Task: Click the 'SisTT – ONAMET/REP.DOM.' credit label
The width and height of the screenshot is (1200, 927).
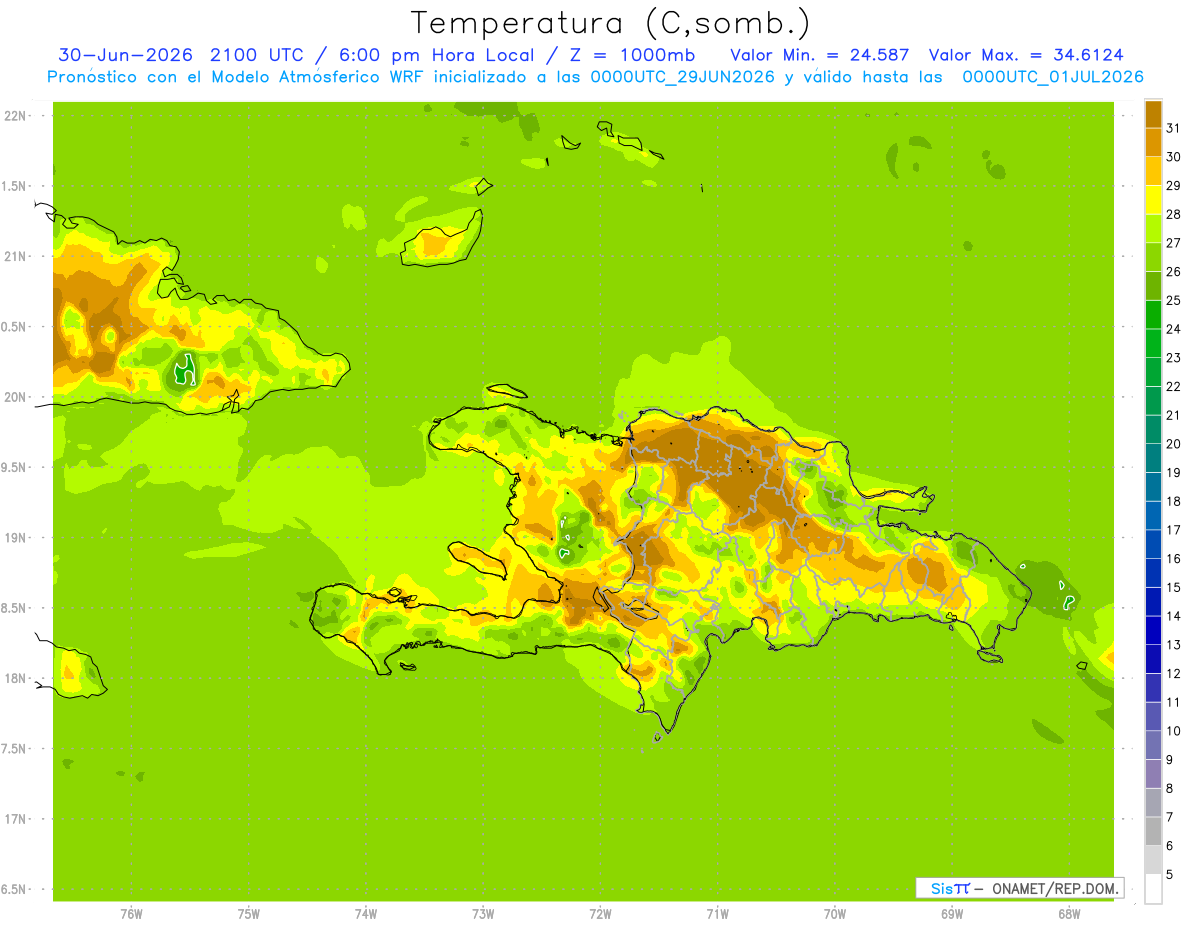Action: [1020, 888]
